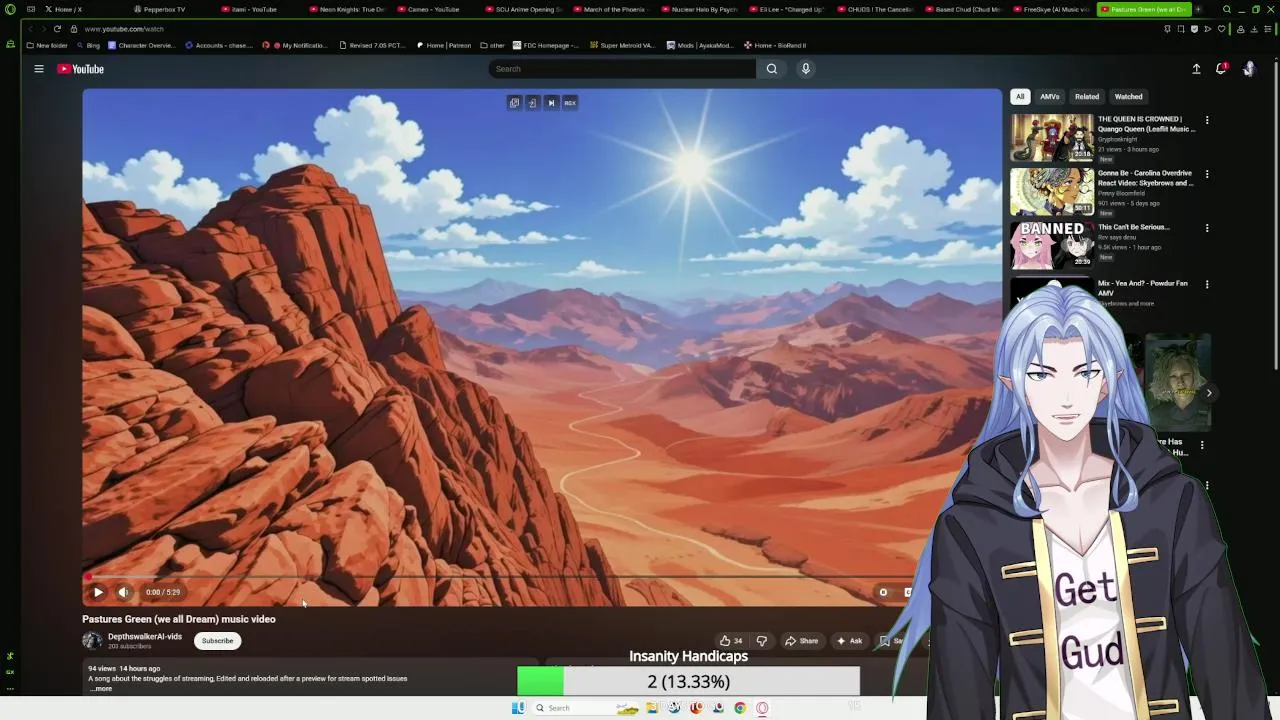Open Opera GX from the taskbar
Screen dimensions: 1280x720
tap(762, 708)
